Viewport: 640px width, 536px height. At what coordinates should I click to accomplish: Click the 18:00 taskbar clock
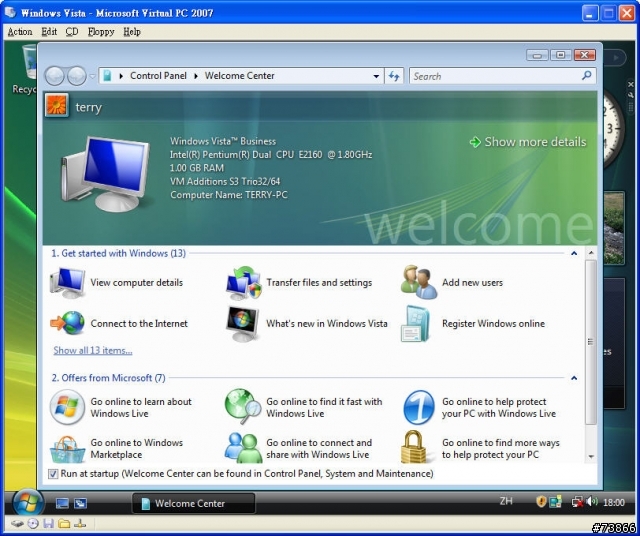click(613, 502)
